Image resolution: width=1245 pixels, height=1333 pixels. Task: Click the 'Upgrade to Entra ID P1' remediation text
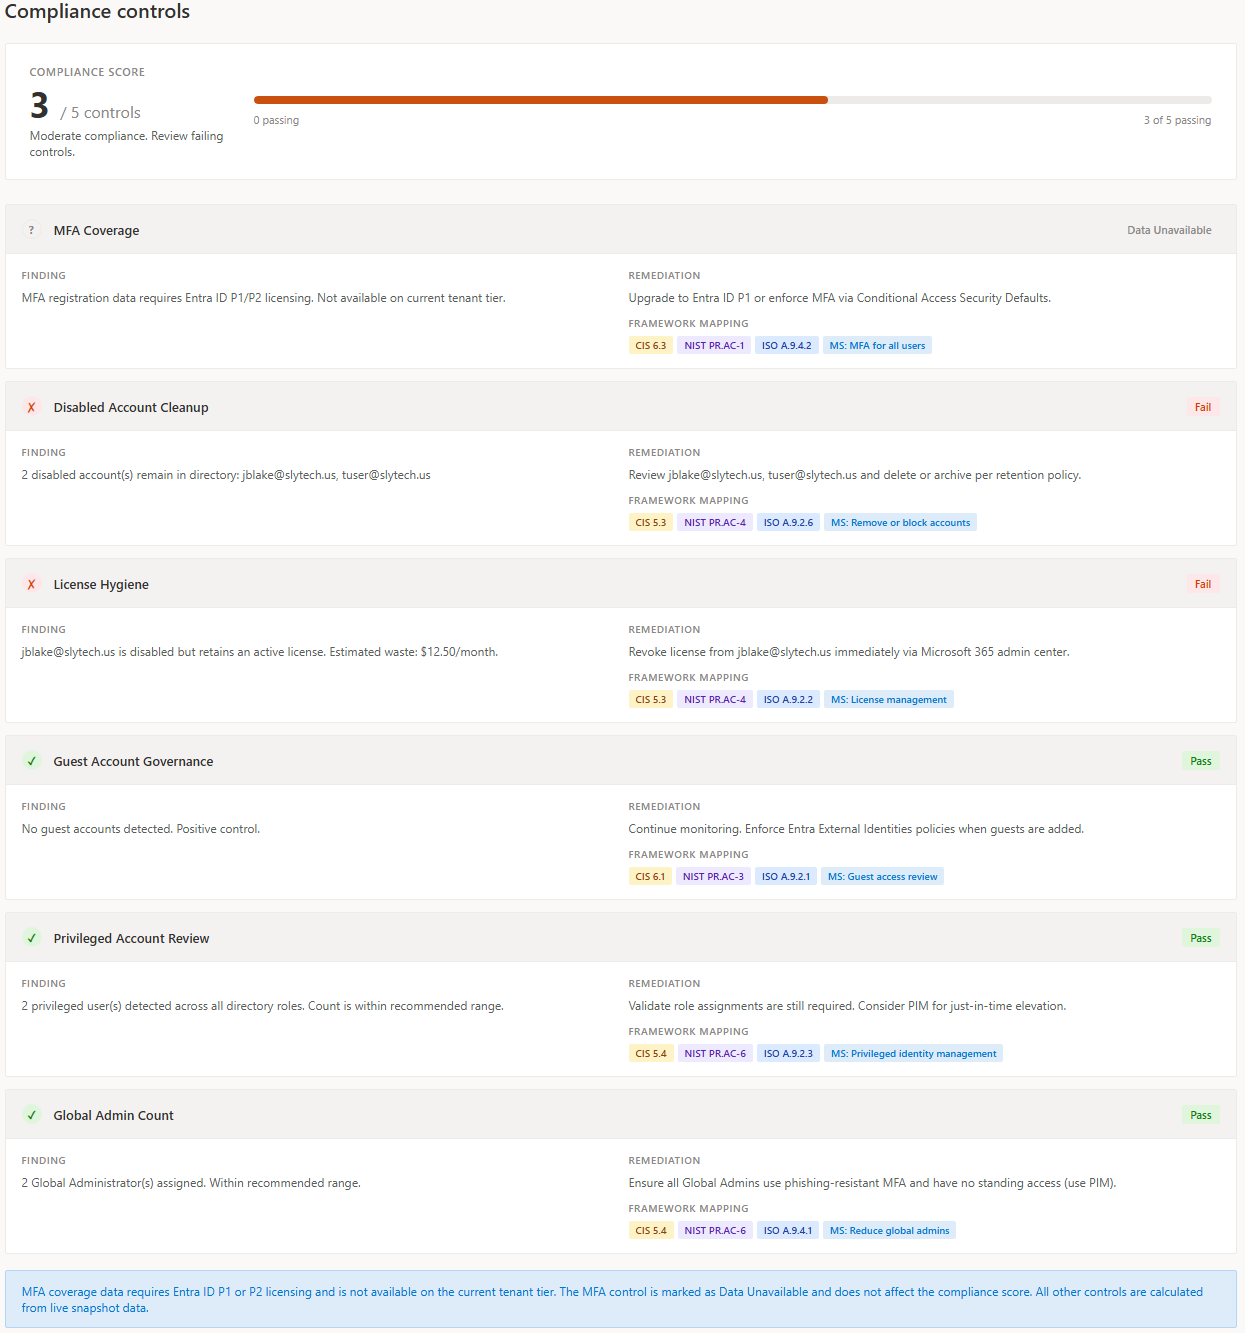(x=839, y=298)
